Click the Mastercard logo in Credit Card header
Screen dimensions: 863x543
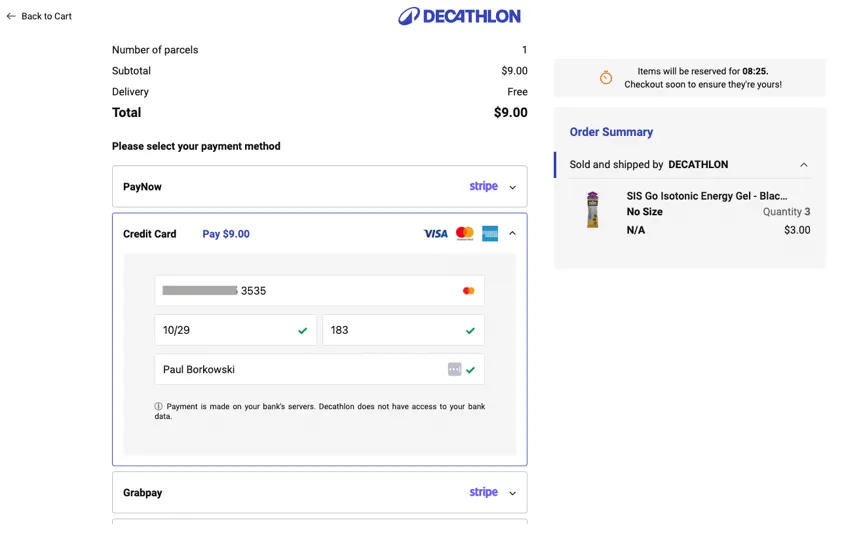(464, 234)
